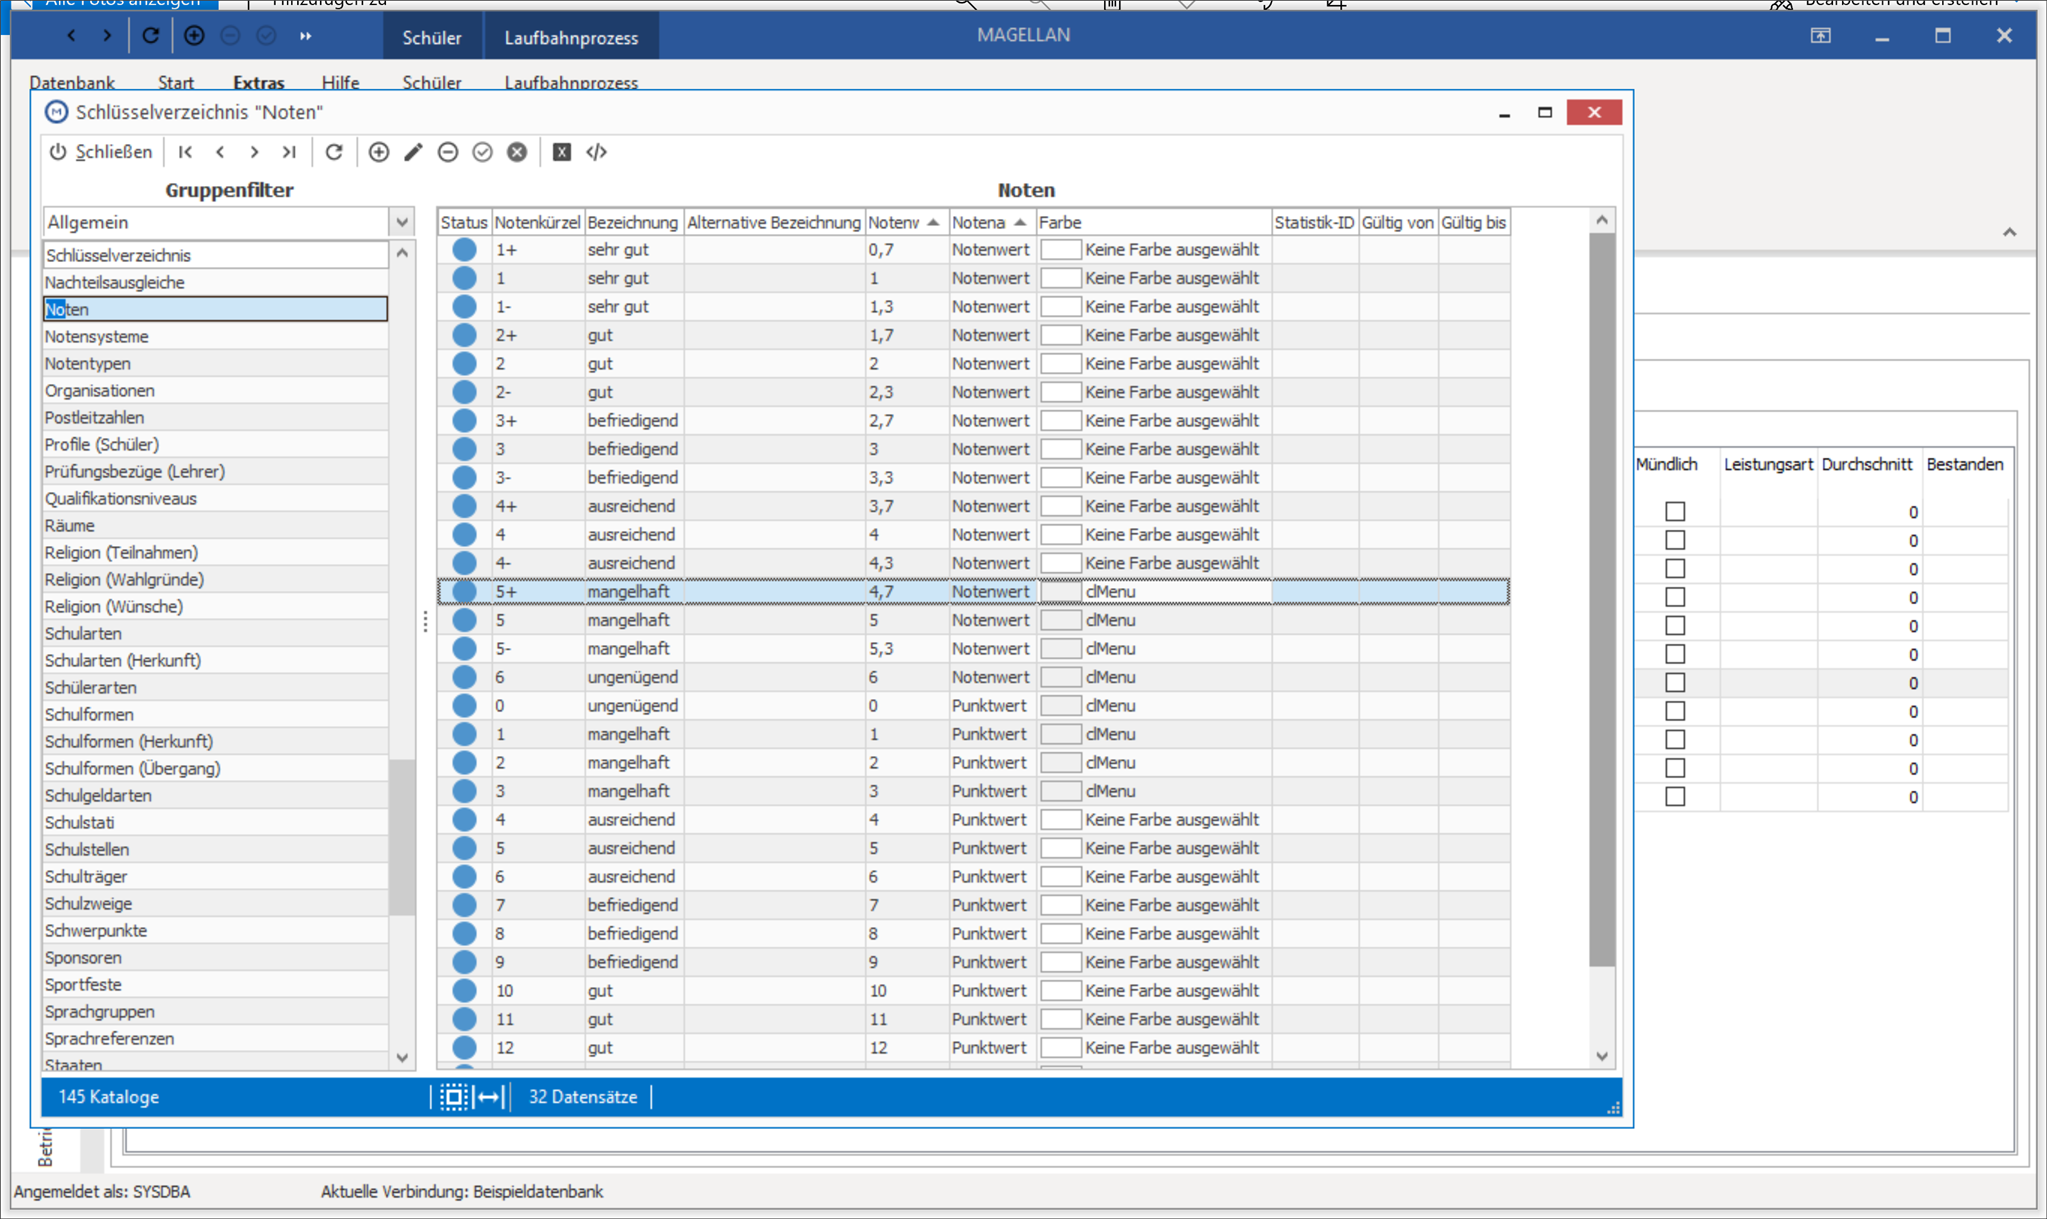
Task: Export the Noten table to Excel
Action: point(562,152)
